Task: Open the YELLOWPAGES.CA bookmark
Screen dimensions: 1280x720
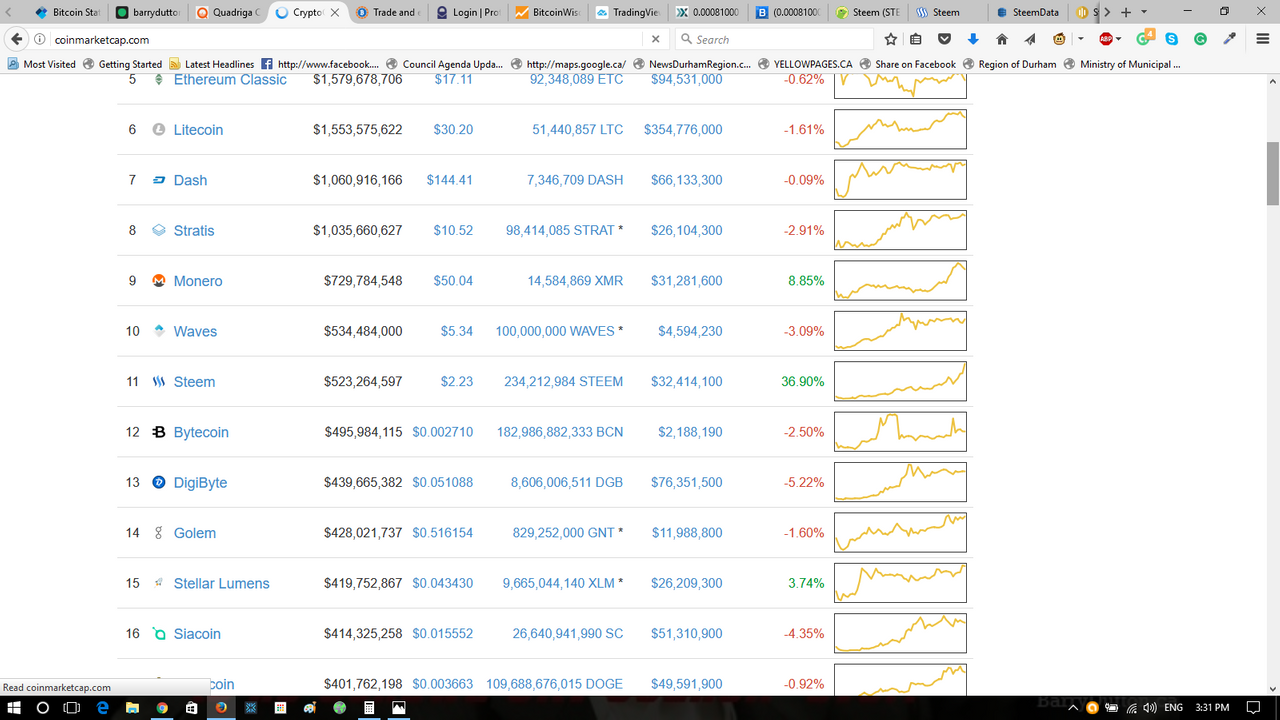Action: [805, 64]
